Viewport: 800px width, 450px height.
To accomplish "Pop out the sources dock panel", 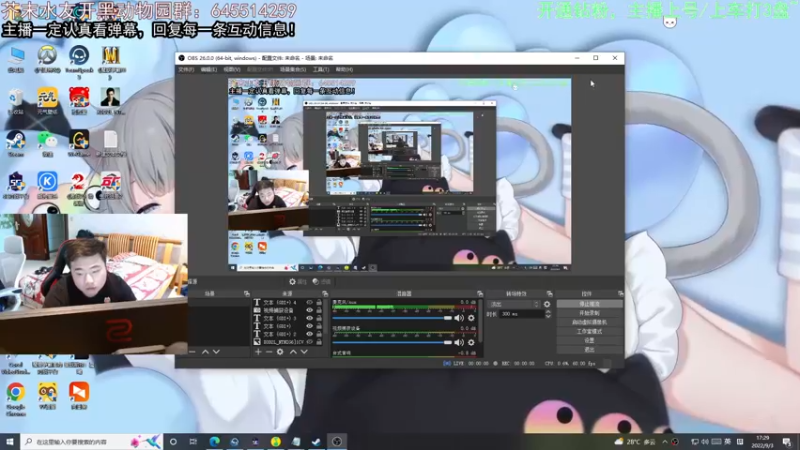I will coord(325,293).
